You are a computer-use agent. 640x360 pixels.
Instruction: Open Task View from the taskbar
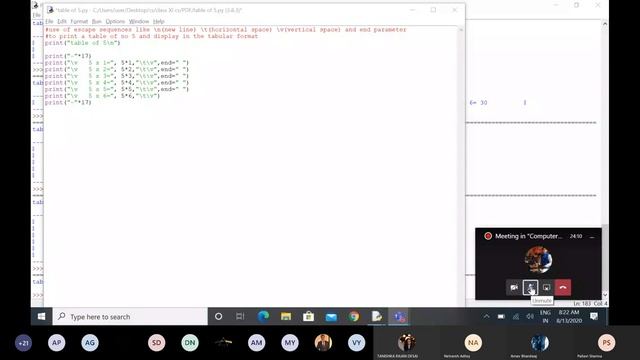pyautogui.click(x=240, y=316)
